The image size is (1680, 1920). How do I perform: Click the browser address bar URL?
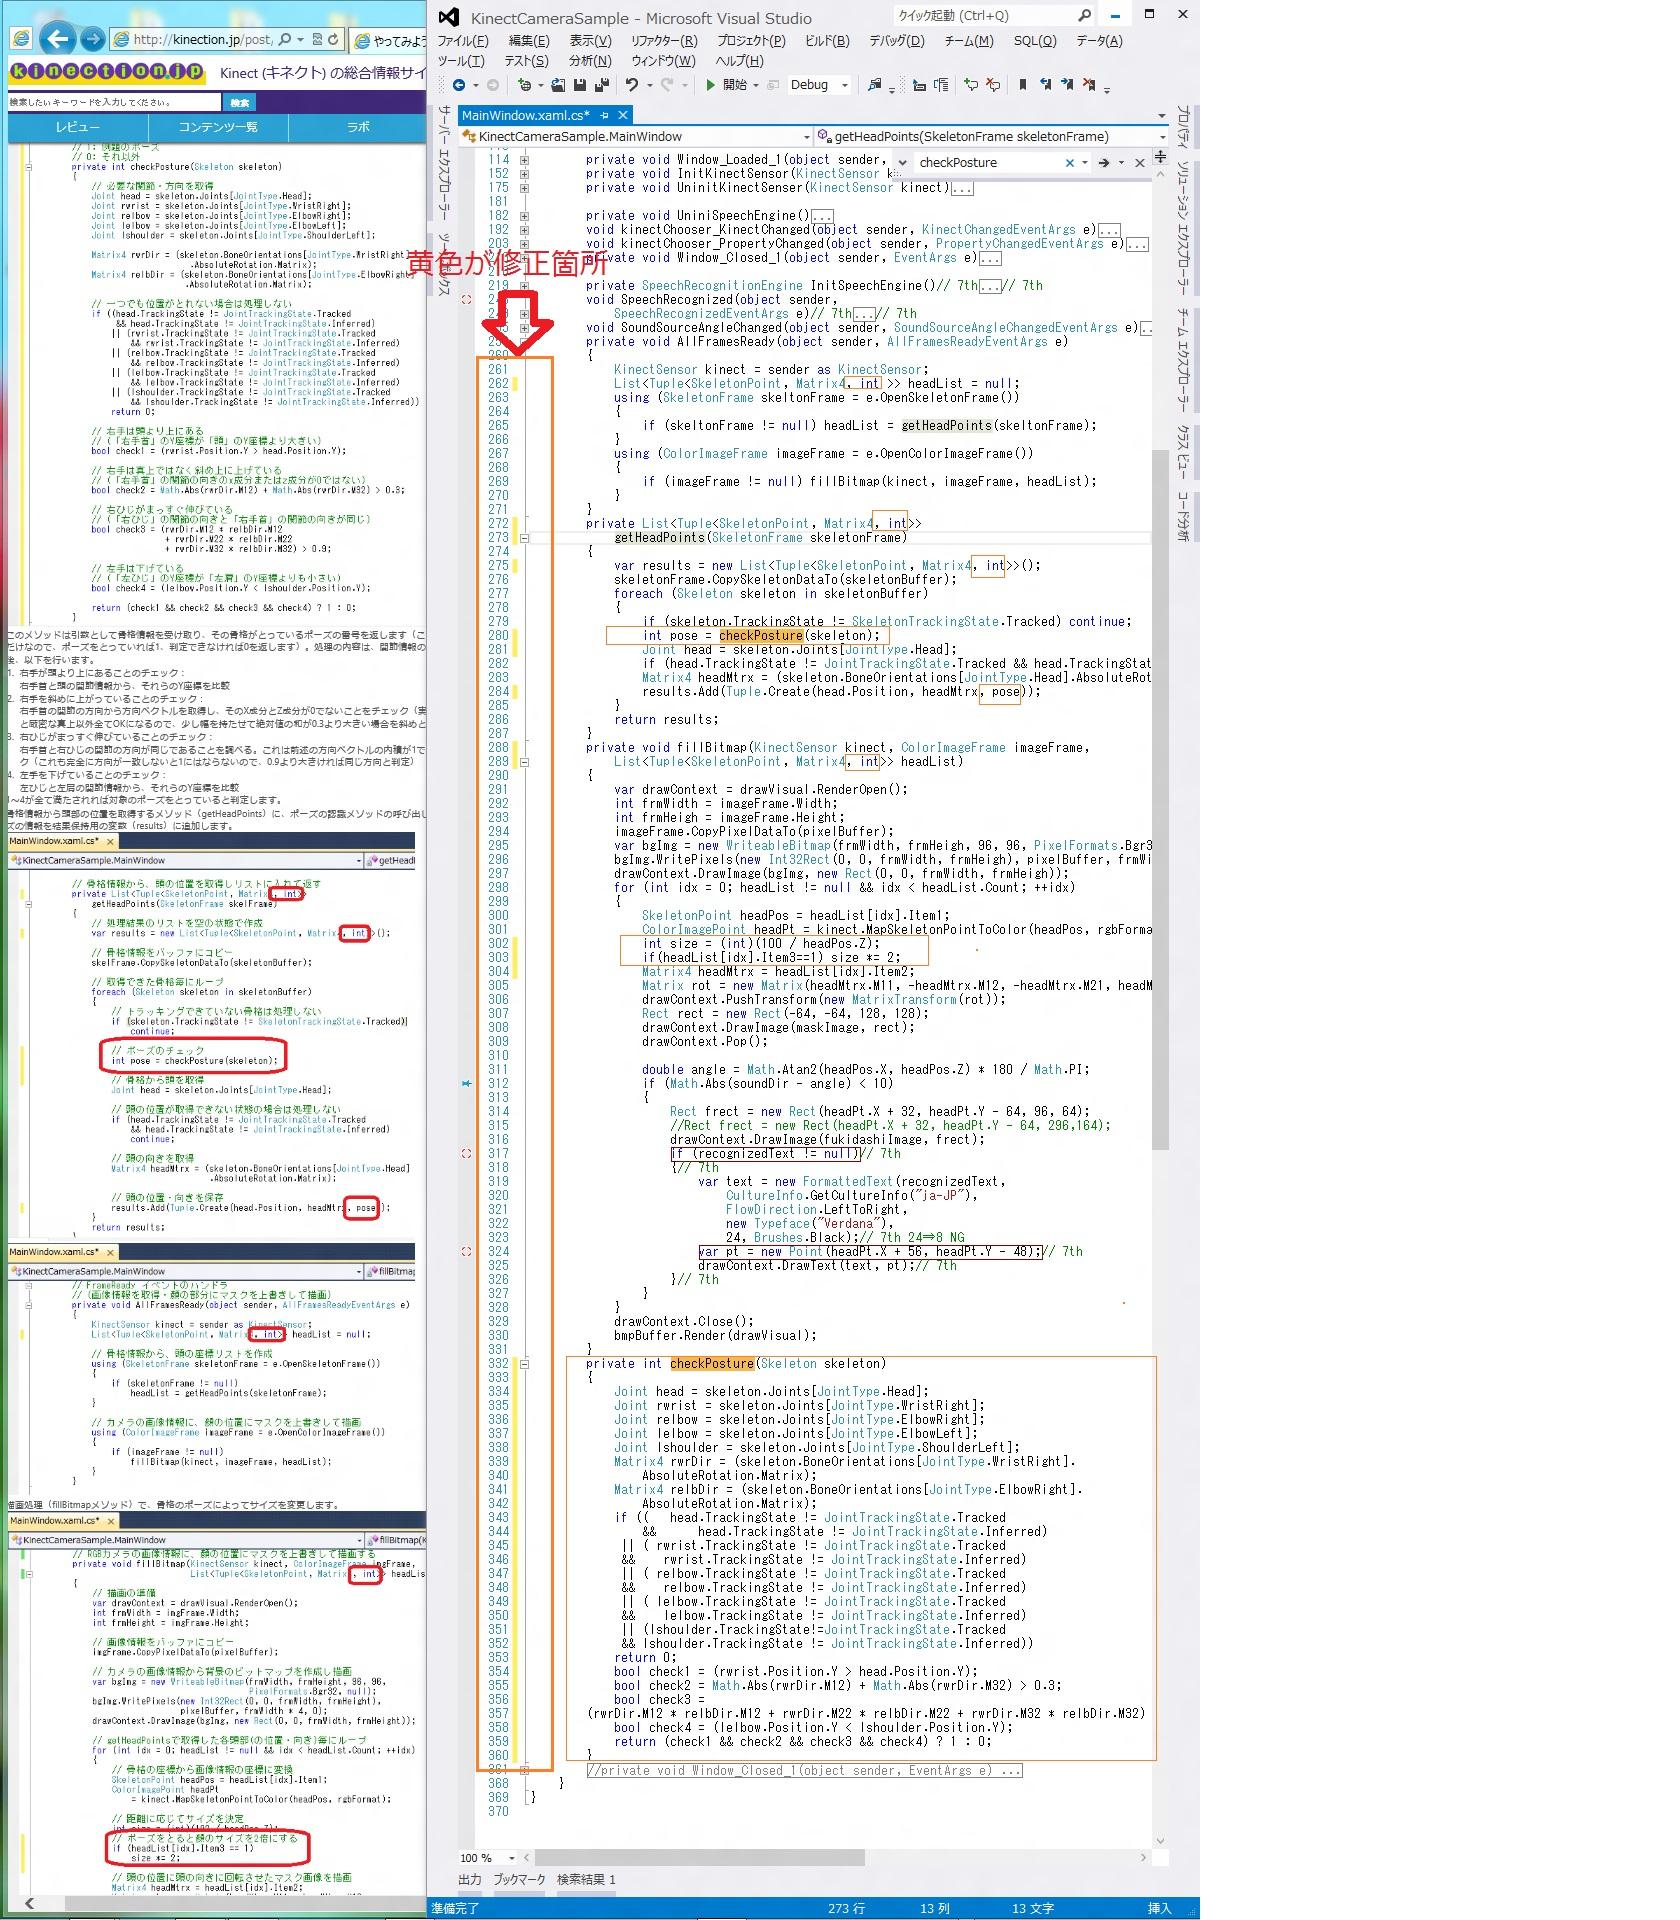pos(202,39)
